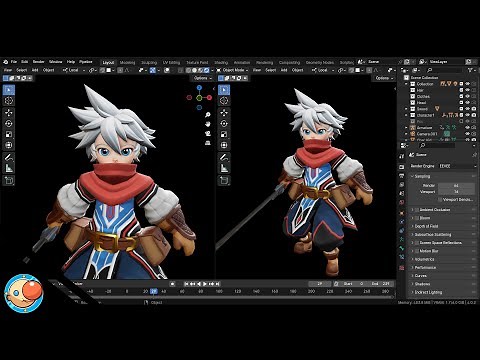The image size is (480, 360).
Task: Toggle camera view icon in left viewport
Action: [x=208, y=133]
